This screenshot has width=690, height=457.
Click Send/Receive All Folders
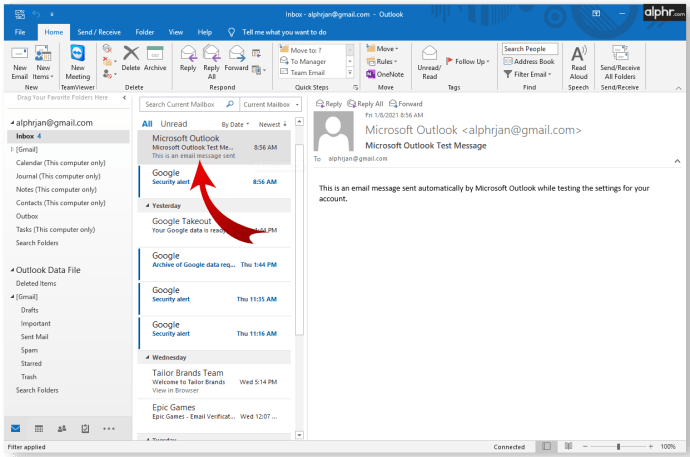coord(620,62)
